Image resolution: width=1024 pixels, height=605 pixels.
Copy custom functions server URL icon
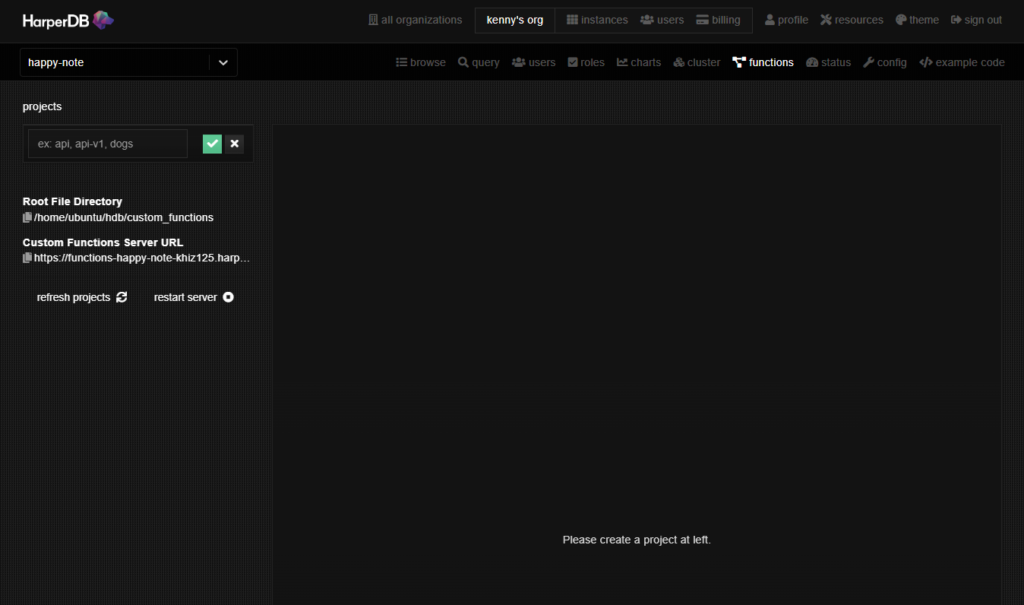27,258
